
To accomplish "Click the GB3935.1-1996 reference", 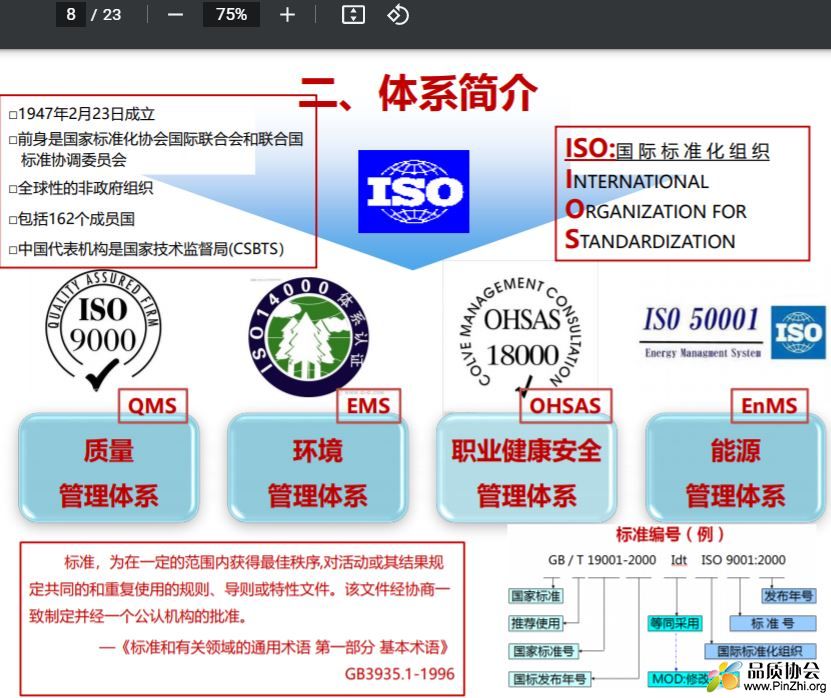I will 400,674.
